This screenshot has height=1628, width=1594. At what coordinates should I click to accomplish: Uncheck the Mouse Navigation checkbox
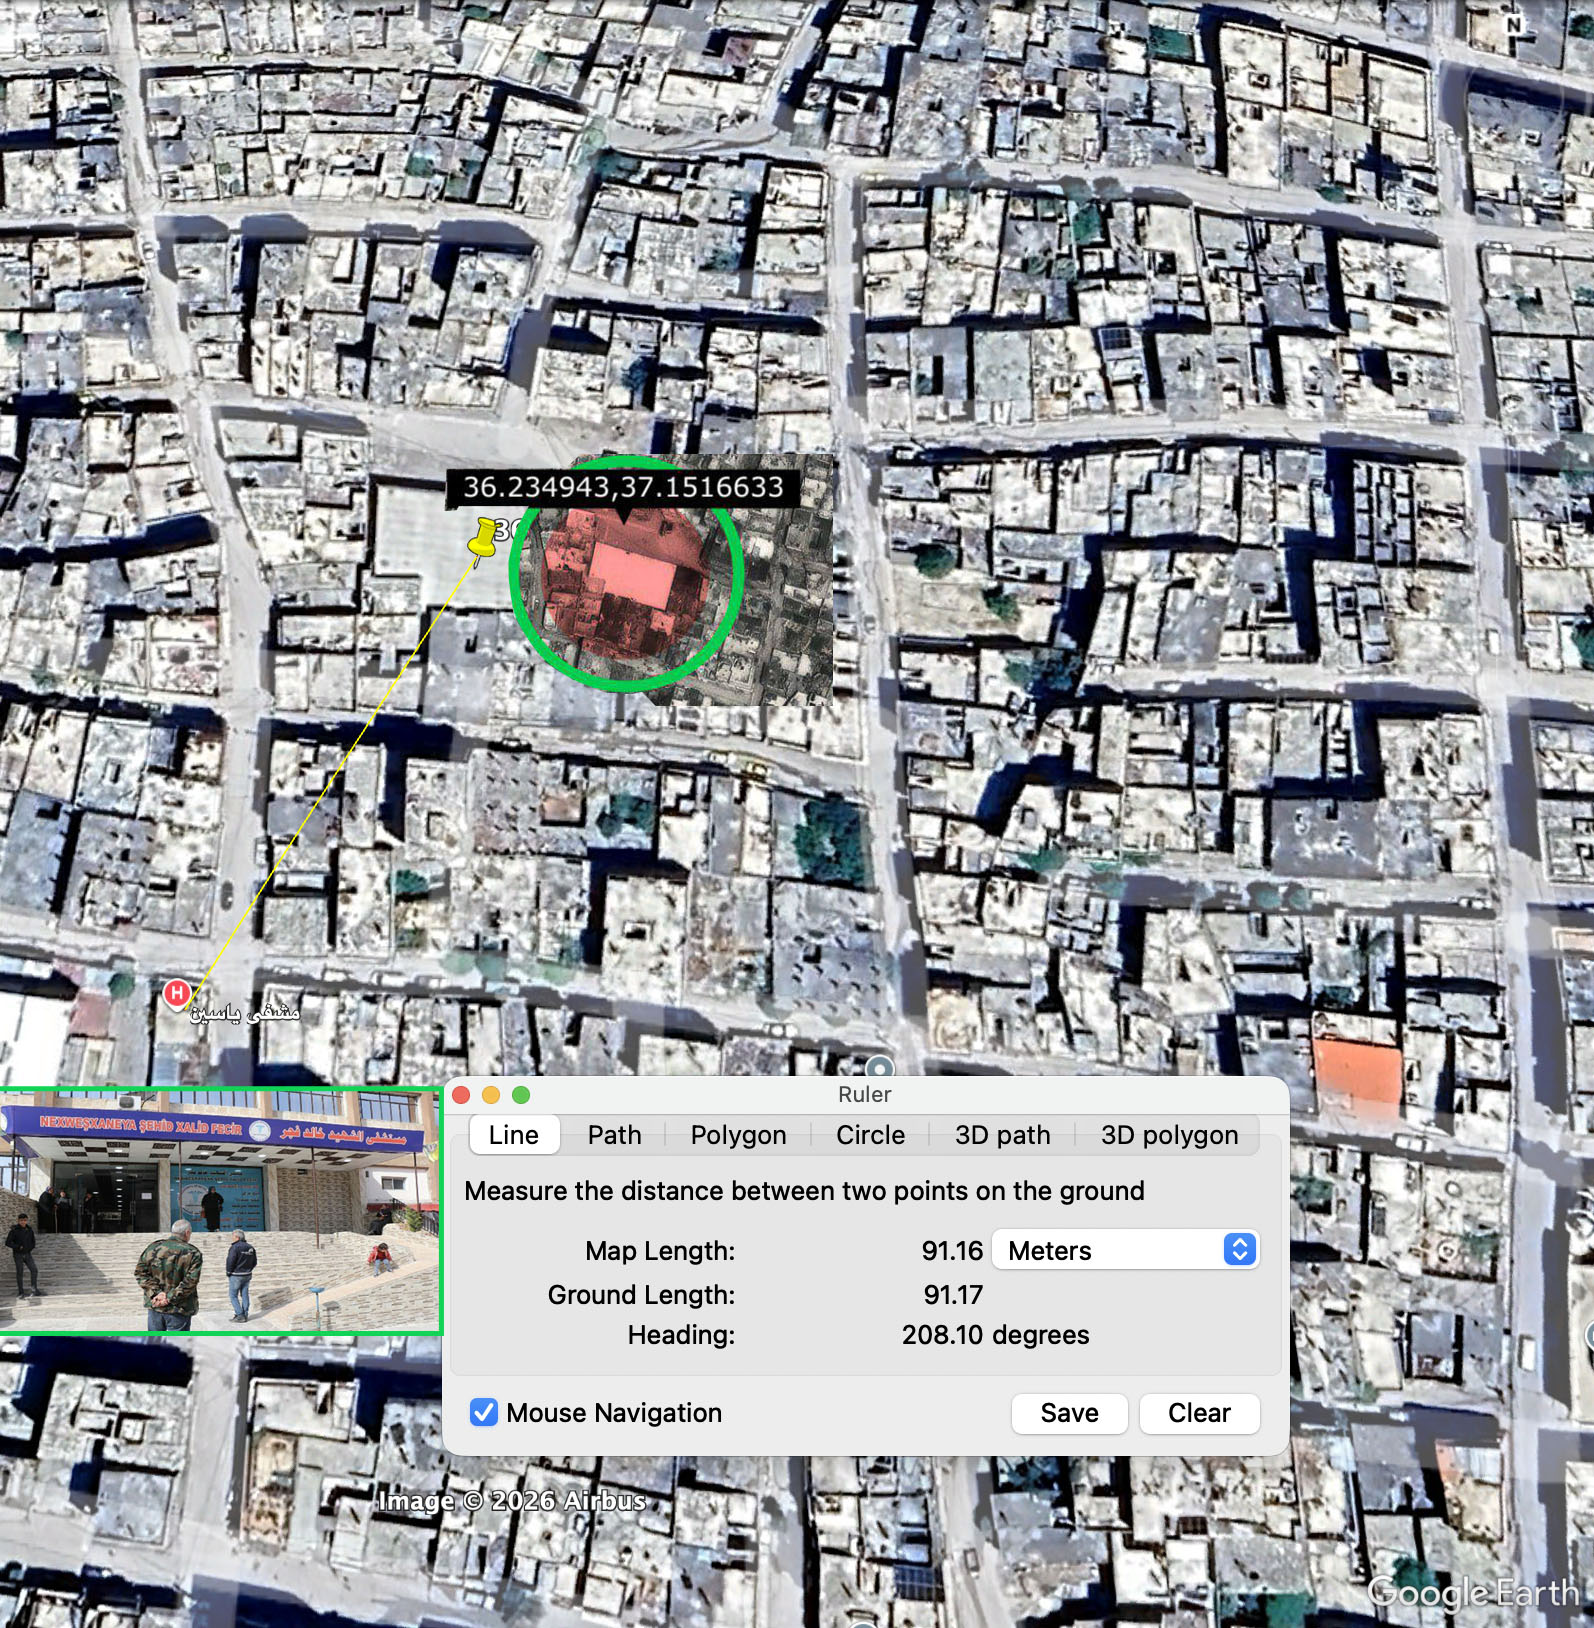click(x=484, y=1412)
